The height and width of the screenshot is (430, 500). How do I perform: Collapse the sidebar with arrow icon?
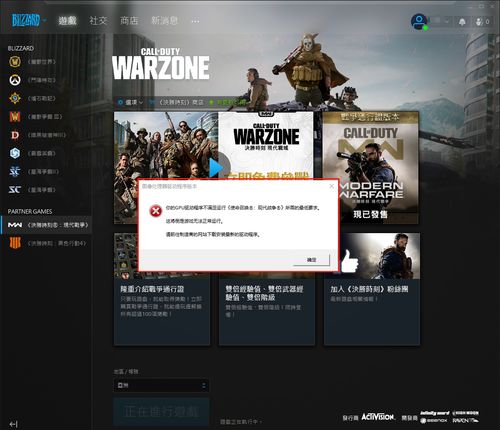tap(13, 424)
